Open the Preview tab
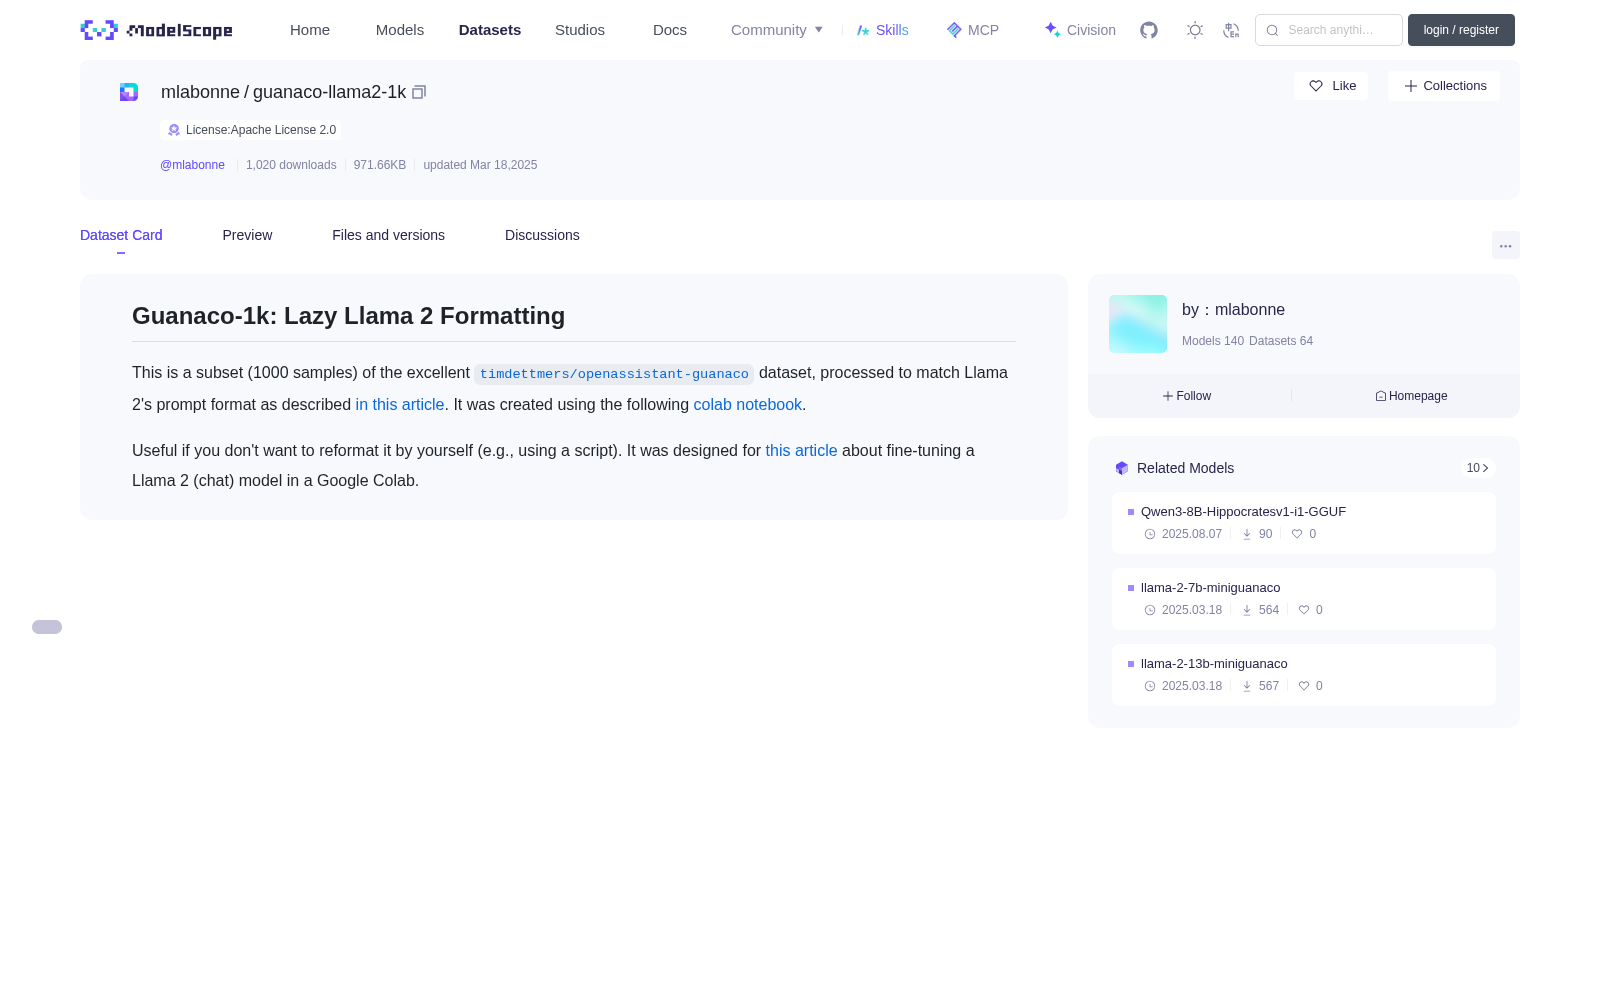This screenshot has height=1000, width=1600. coord(247,235)
